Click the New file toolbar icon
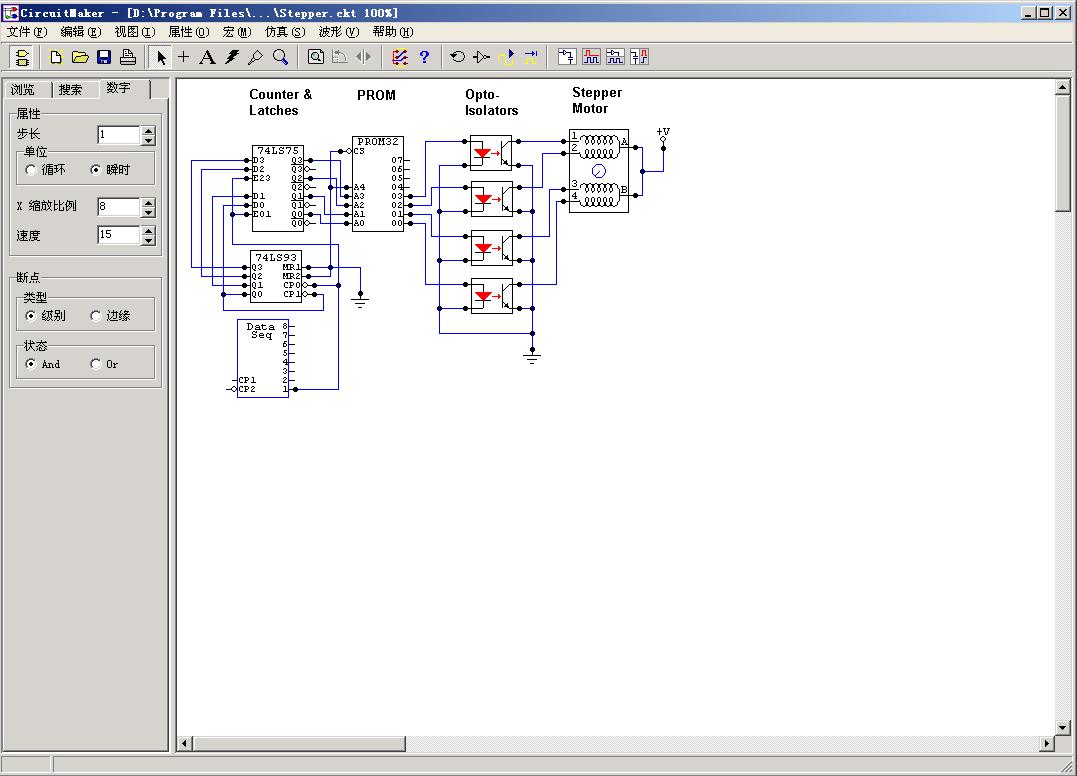 point(57,57)
